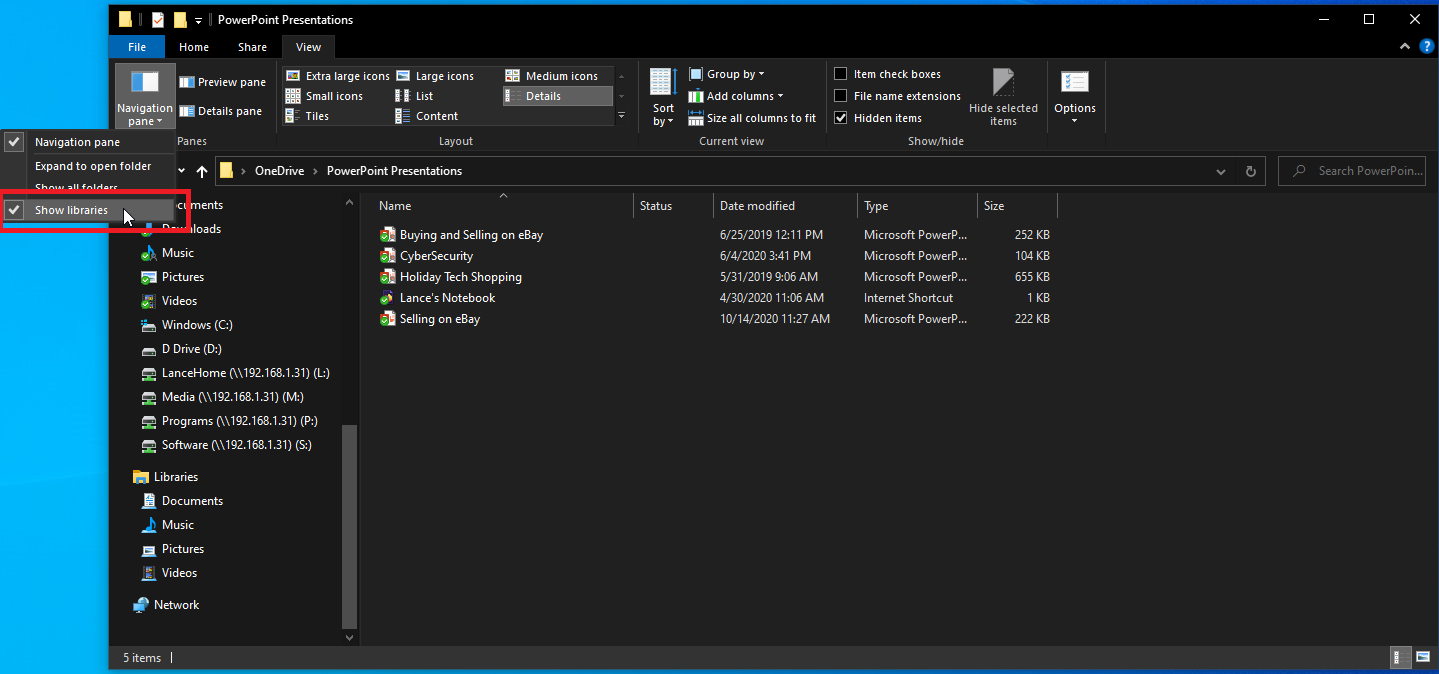Switch to Medium icons layout
The image size is (1439, 674).
(551, 76)
